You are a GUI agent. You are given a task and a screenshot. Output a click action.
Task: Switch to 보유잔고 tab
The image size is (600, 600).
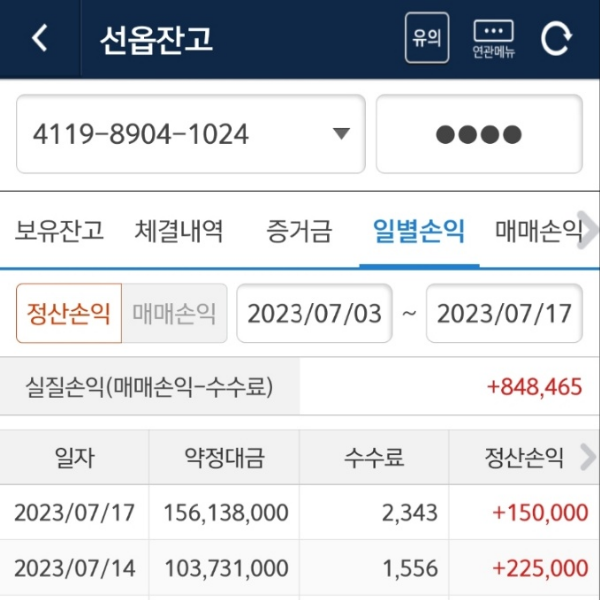pos(59,232)
